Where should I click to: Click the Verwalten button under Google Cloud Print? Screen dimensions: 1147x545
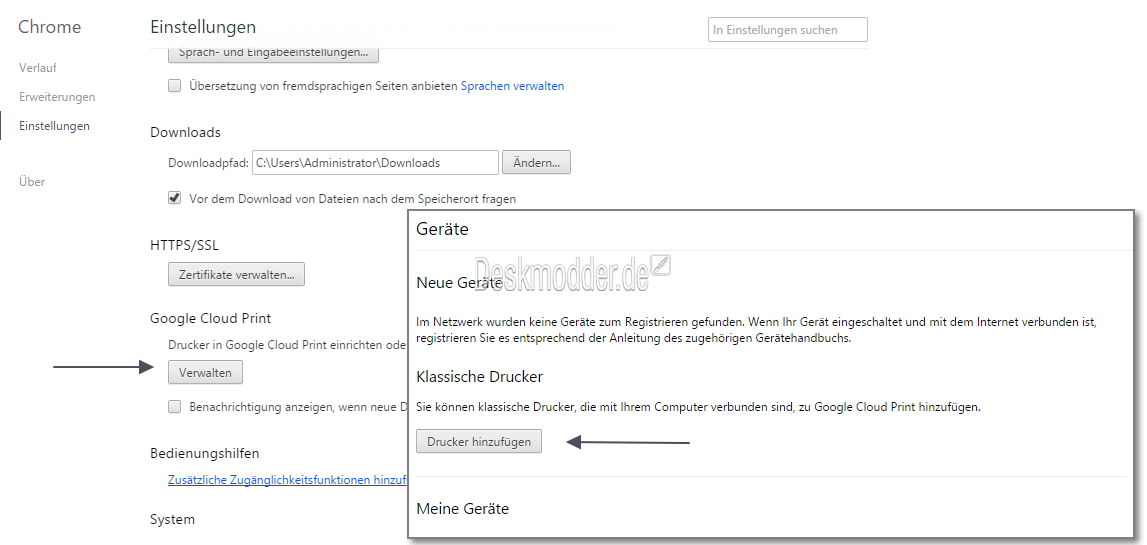coord(206,372)
